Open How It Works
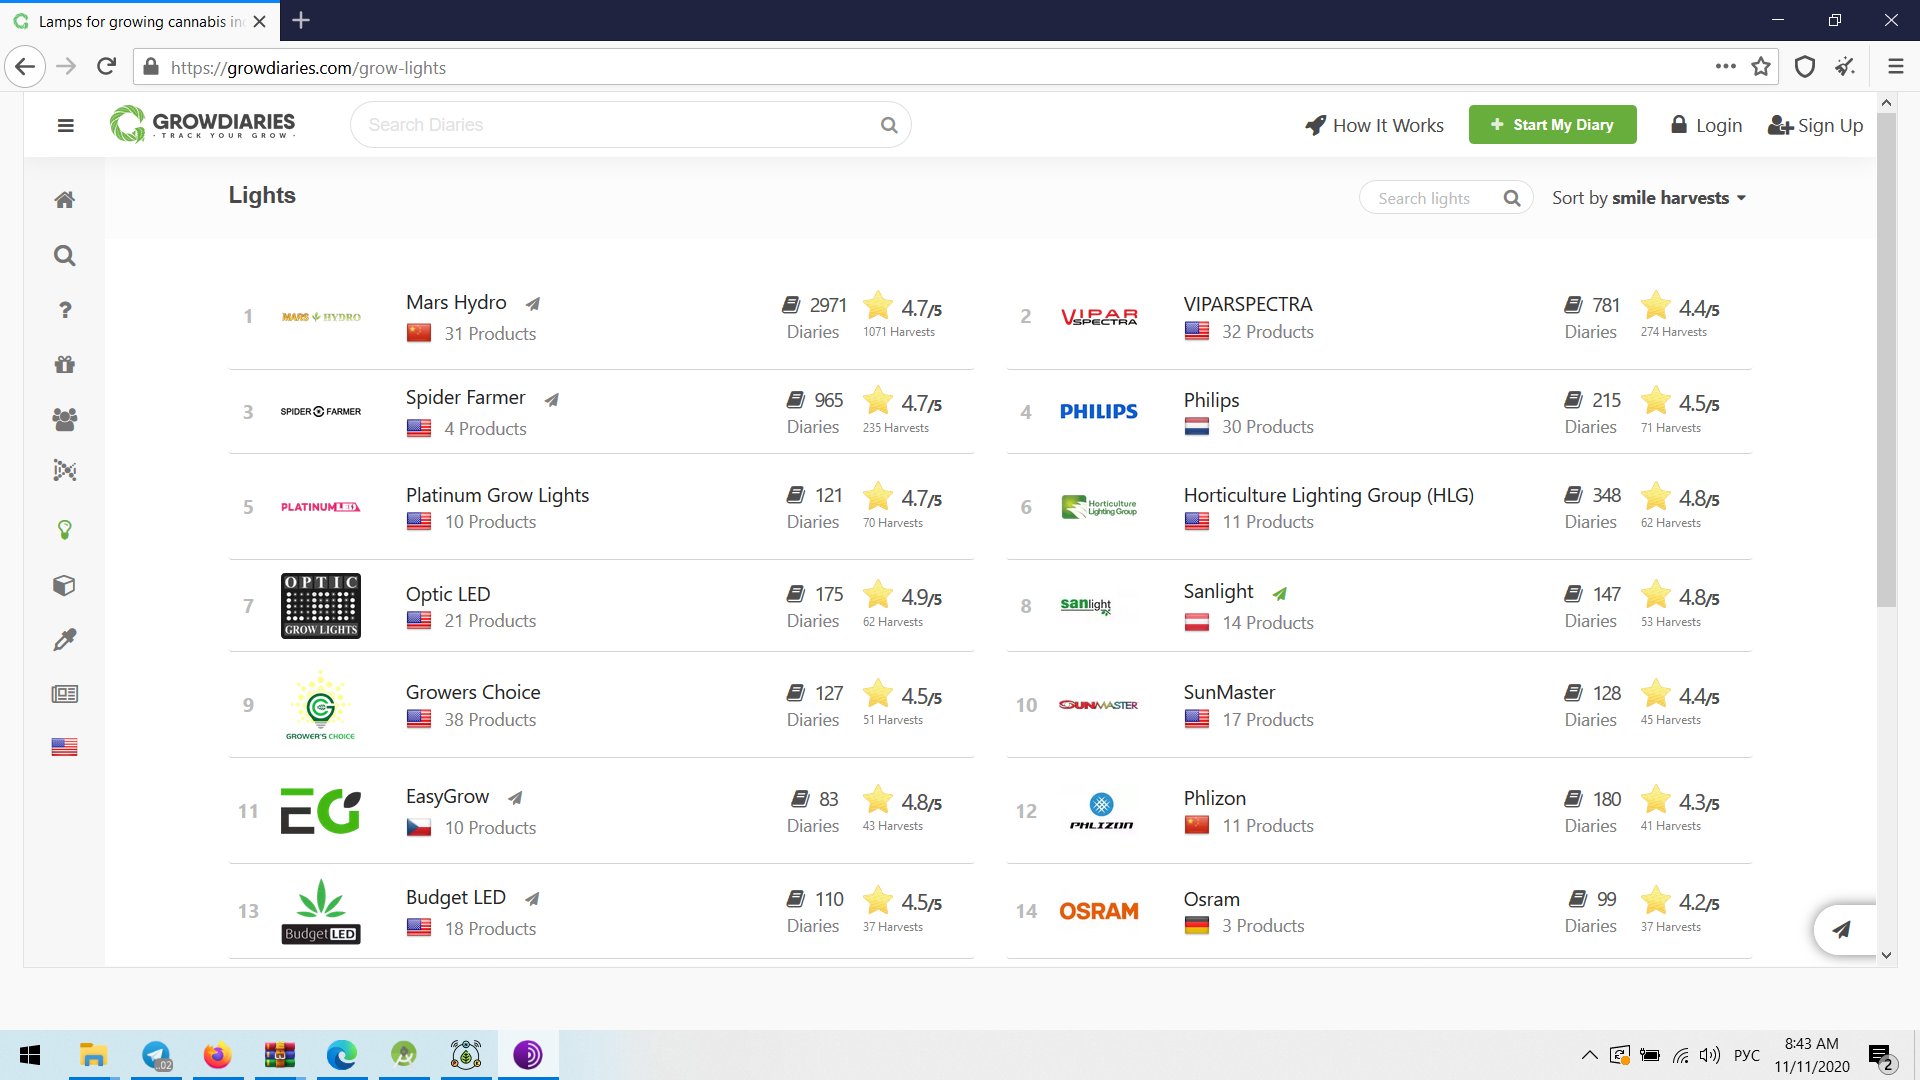The width and height of the screenshot is (1920, 1080). click(x=1375, y=125)
